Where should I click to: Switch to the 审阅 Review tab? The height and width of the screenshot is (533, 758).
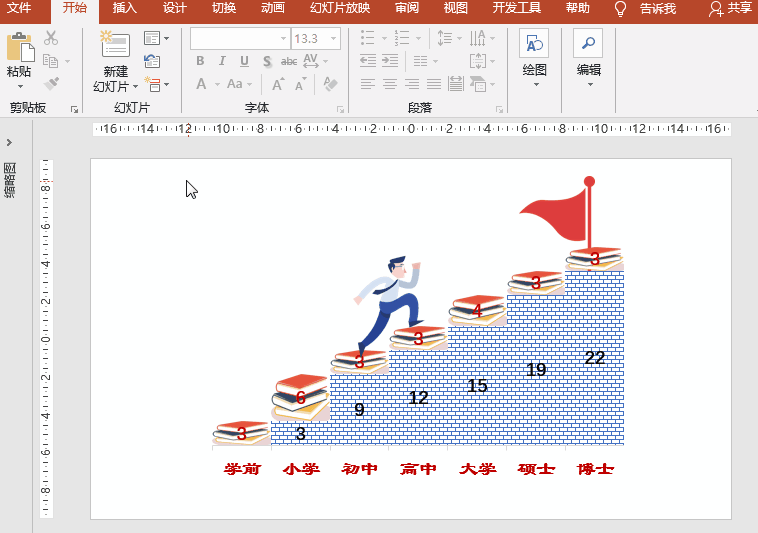[x=407, y=8]
